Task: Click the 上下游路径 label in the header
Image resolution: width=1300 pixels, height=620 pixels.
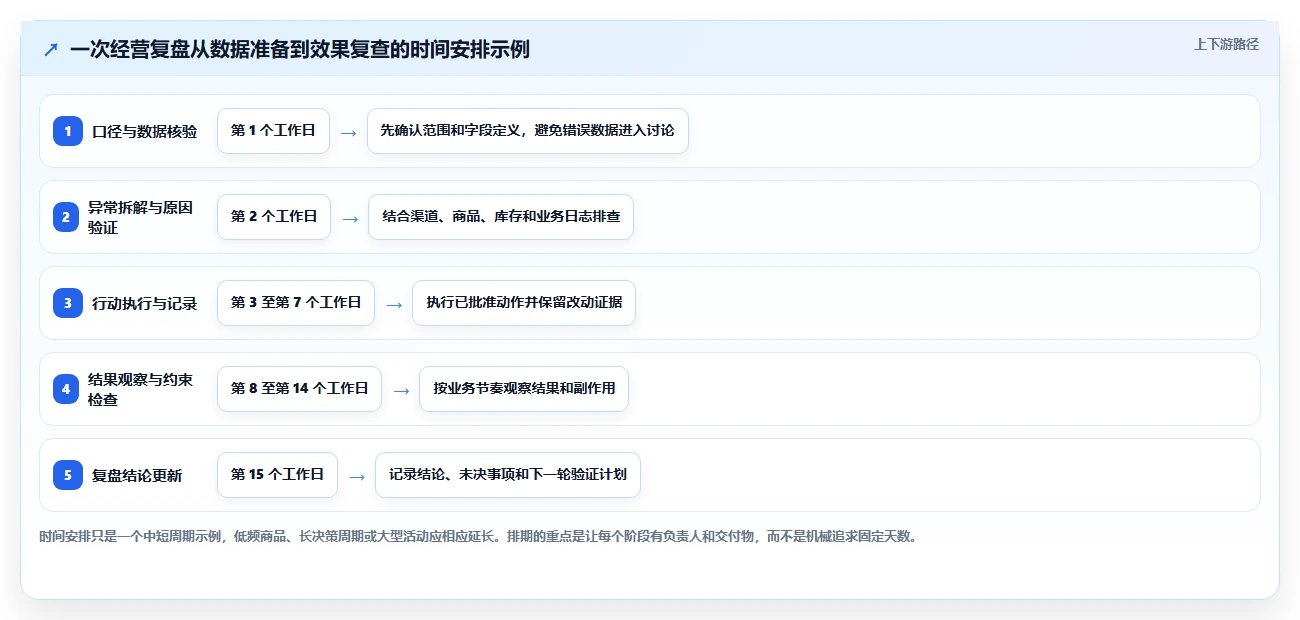Action: coord(1226,44)
